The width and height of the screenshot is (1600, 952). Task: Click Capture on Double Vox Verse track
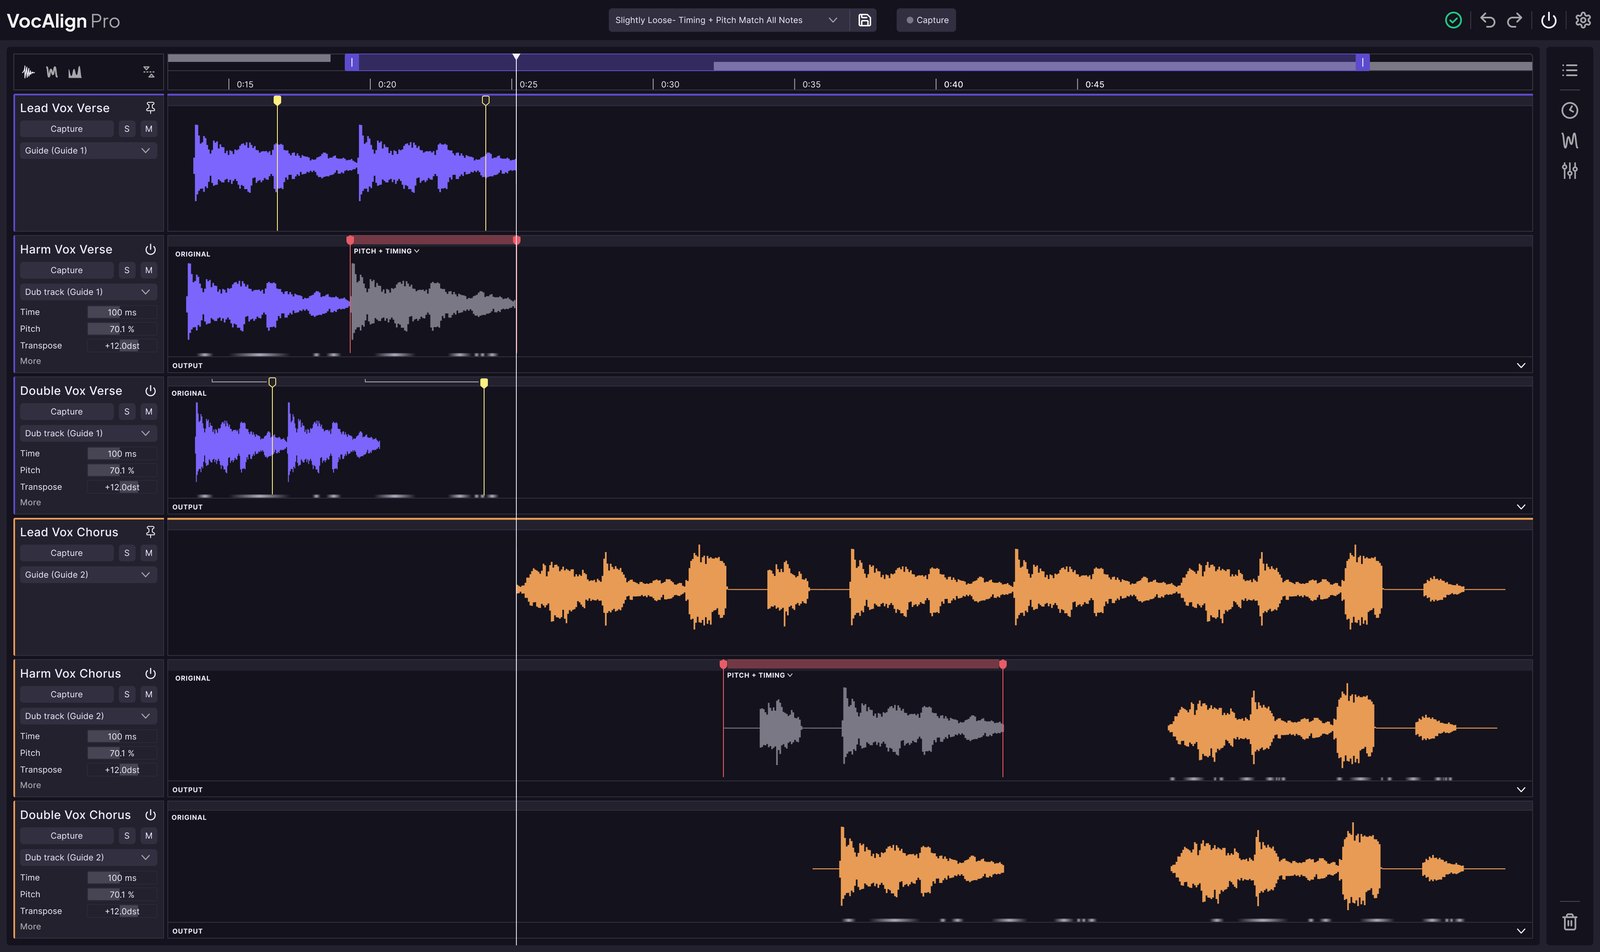point(67,412)
